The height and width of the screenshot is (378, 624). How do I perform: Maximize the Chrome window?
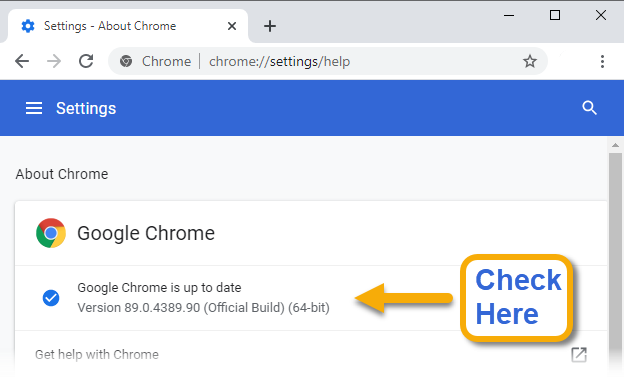555,16
